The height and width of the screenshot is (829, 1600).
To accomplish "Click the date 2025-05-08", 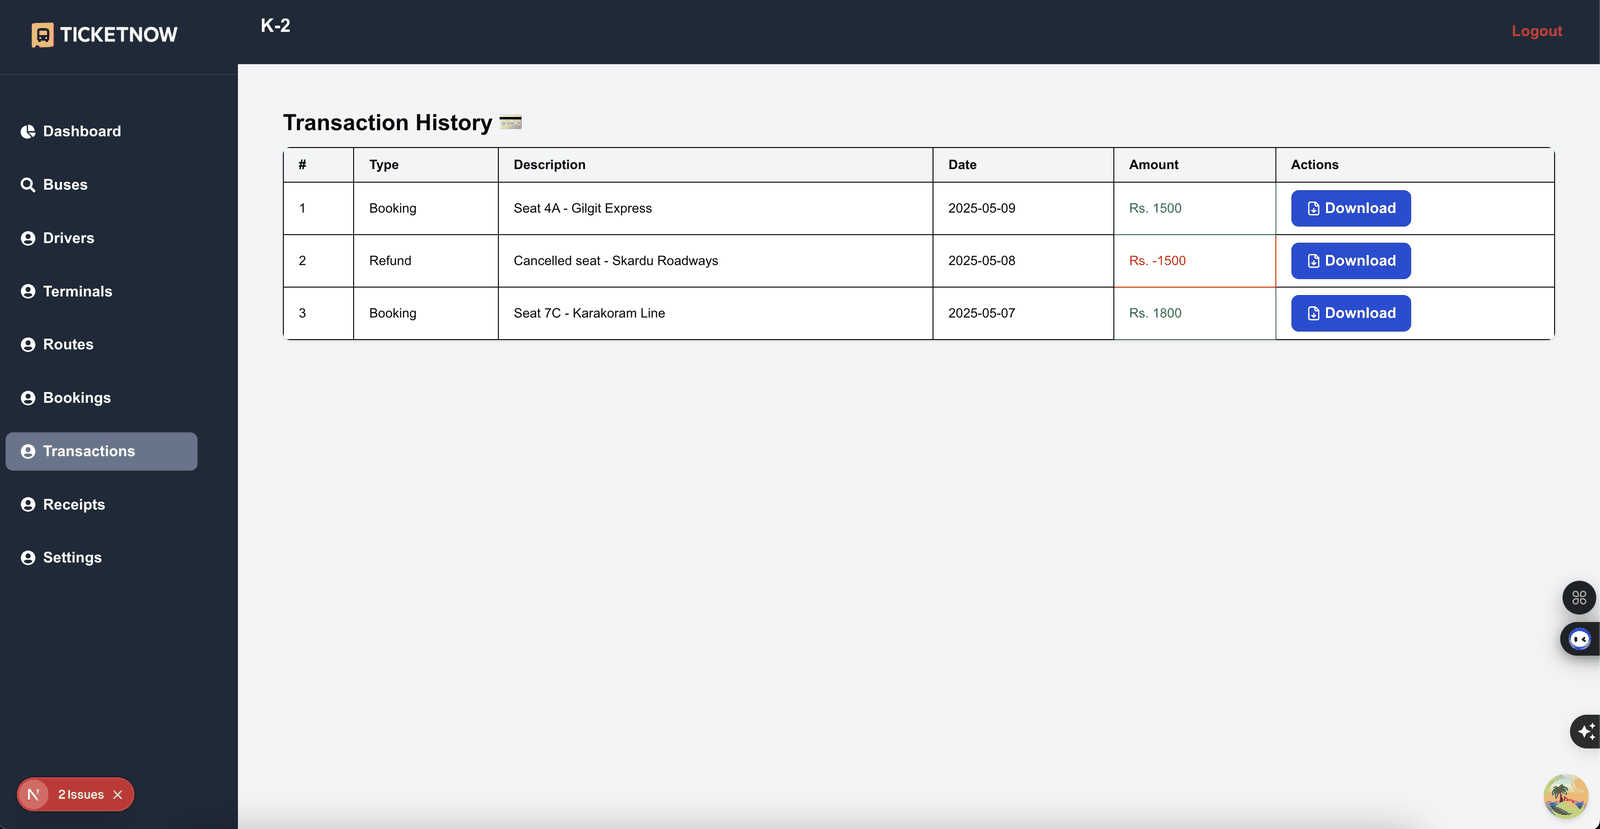I will 982,261.
